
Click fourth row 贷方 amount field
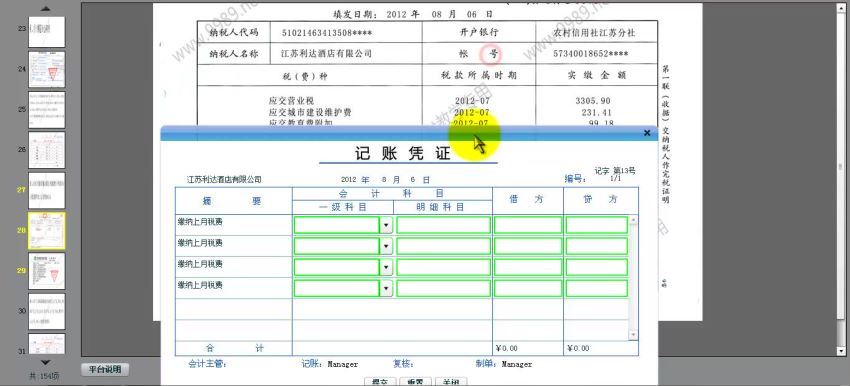click(597, 288)
